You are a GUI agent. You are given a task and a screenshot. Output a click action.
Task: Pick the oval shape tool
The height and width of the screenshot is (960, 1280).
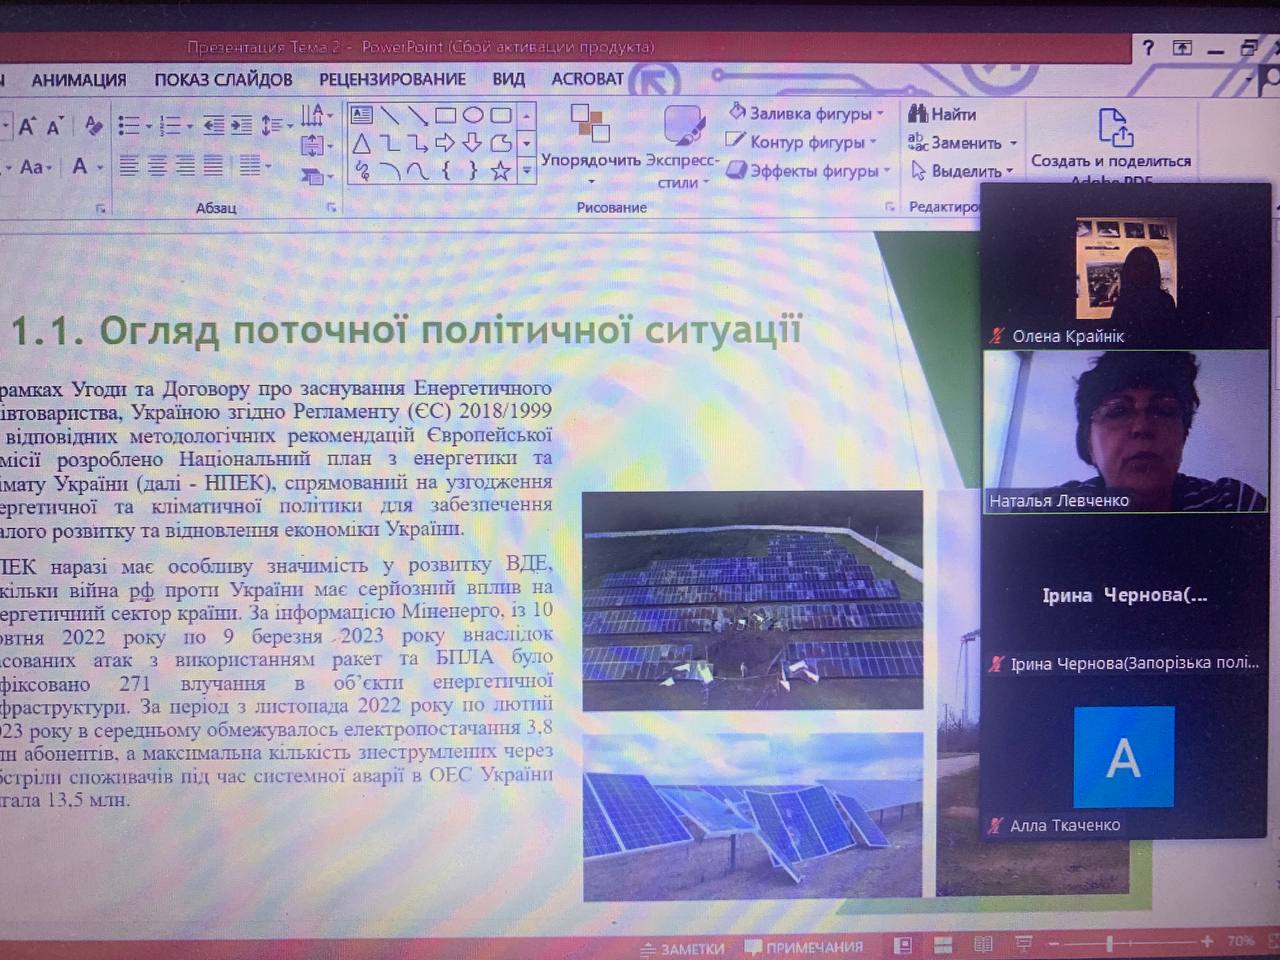473,115
